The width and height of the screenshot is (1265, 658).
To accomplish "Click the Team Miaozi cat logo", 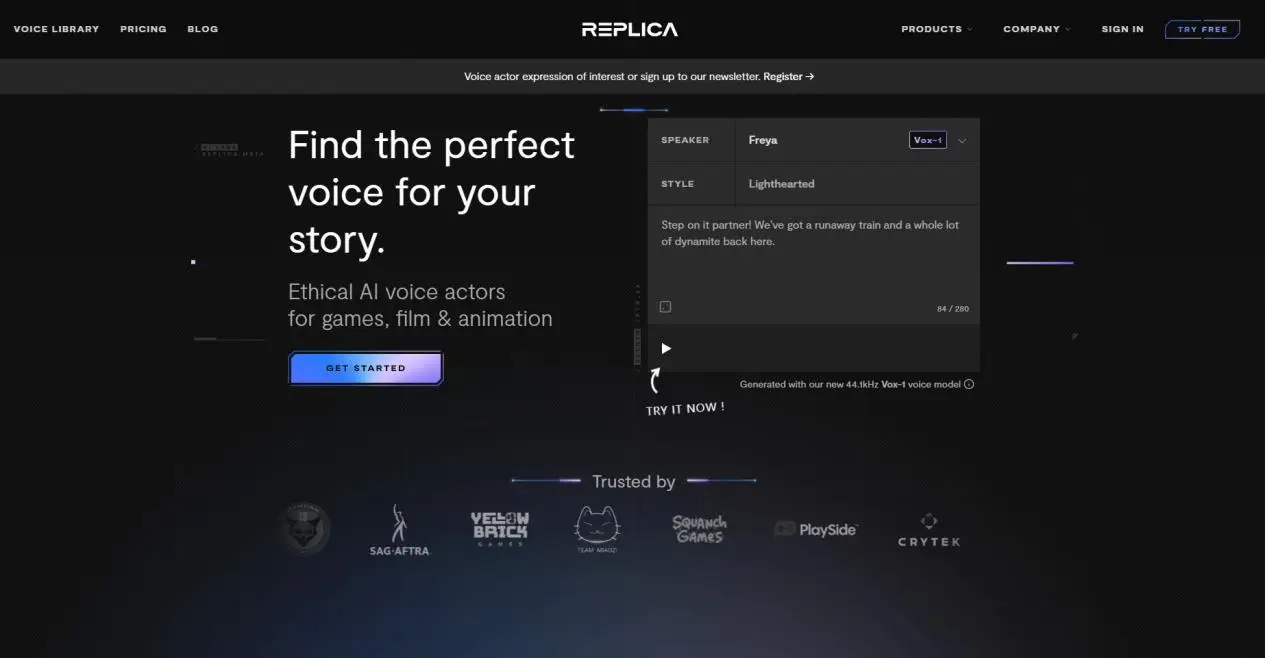I will point(597,530).
